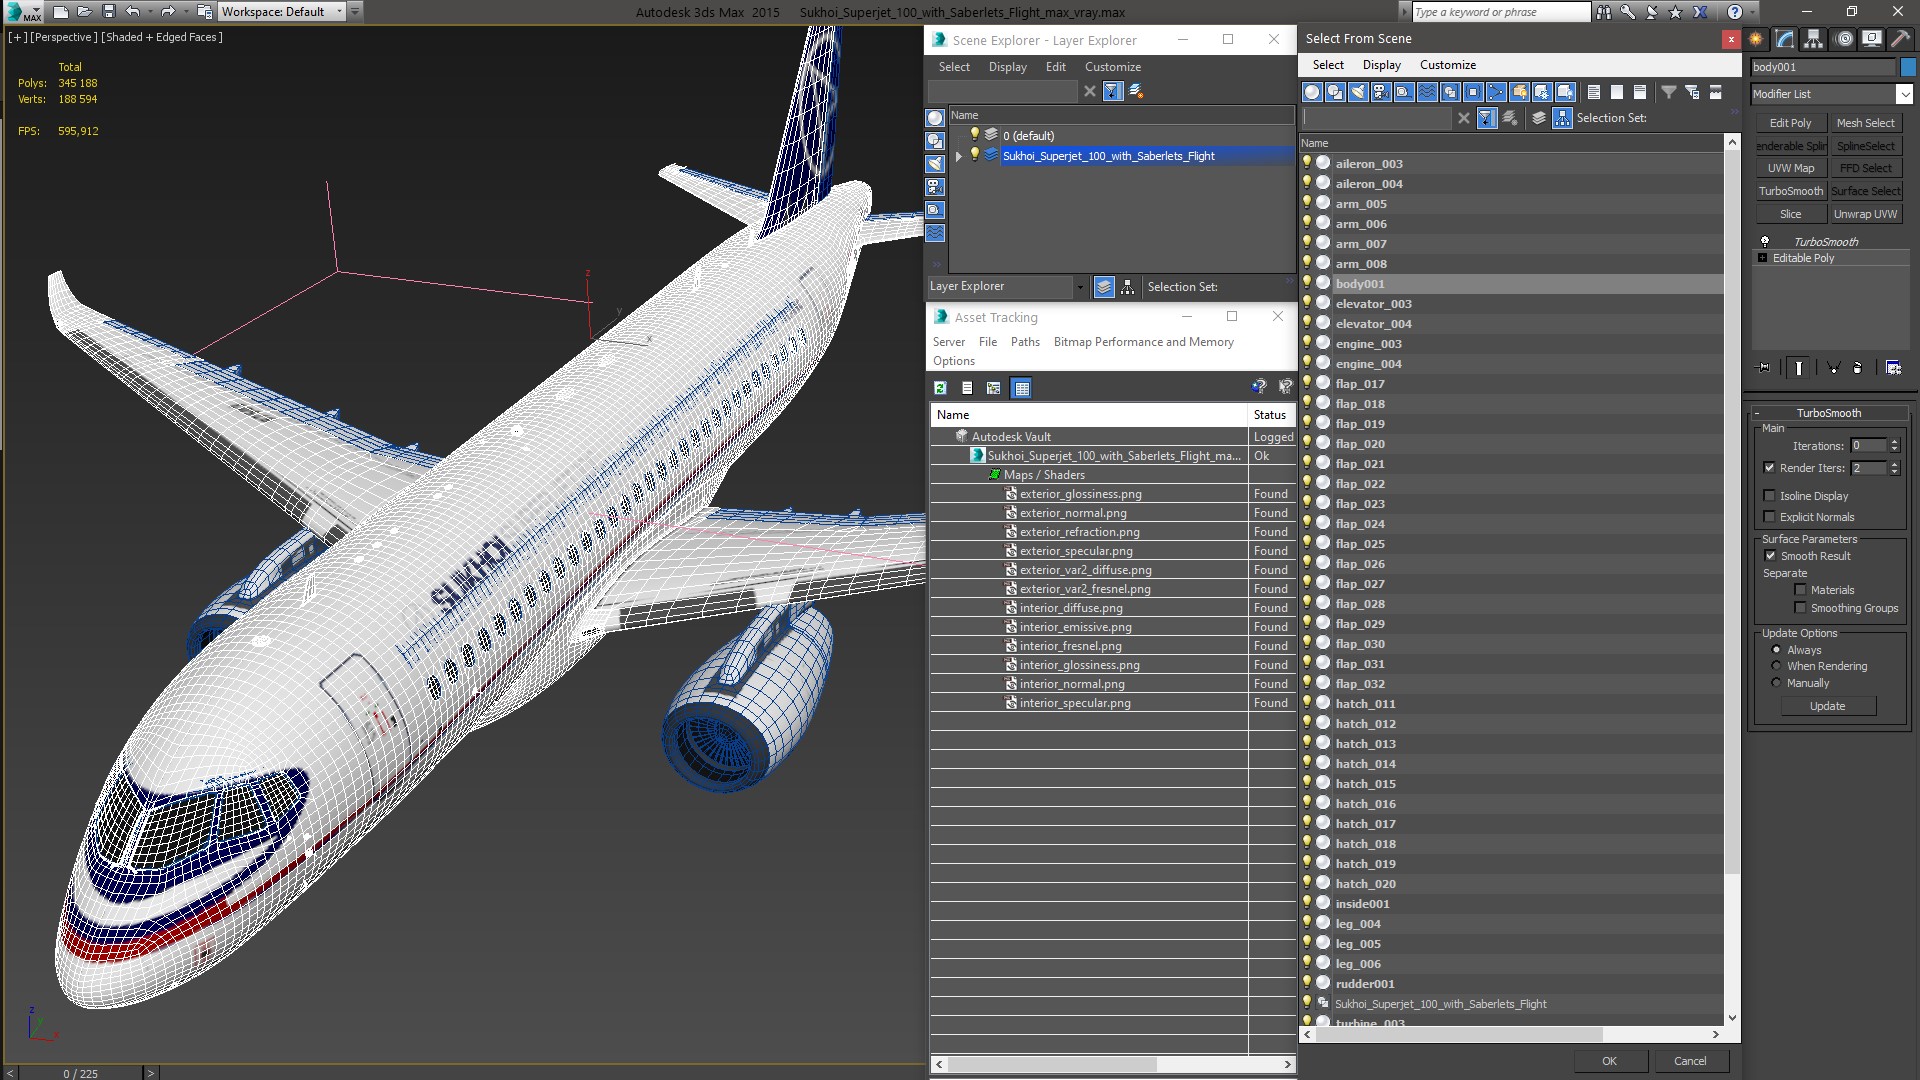Toggle Display Lights filter in Select From Scene
The height and width of the screenshot is (1080, 1920).
pos(1358,92)
